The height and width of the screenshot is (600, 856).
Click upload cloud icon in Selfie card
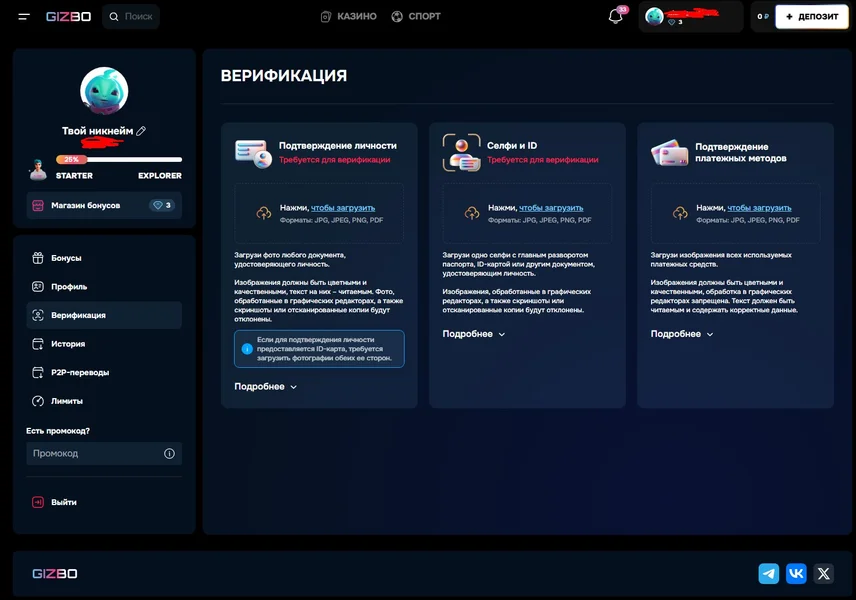(472, 213)
